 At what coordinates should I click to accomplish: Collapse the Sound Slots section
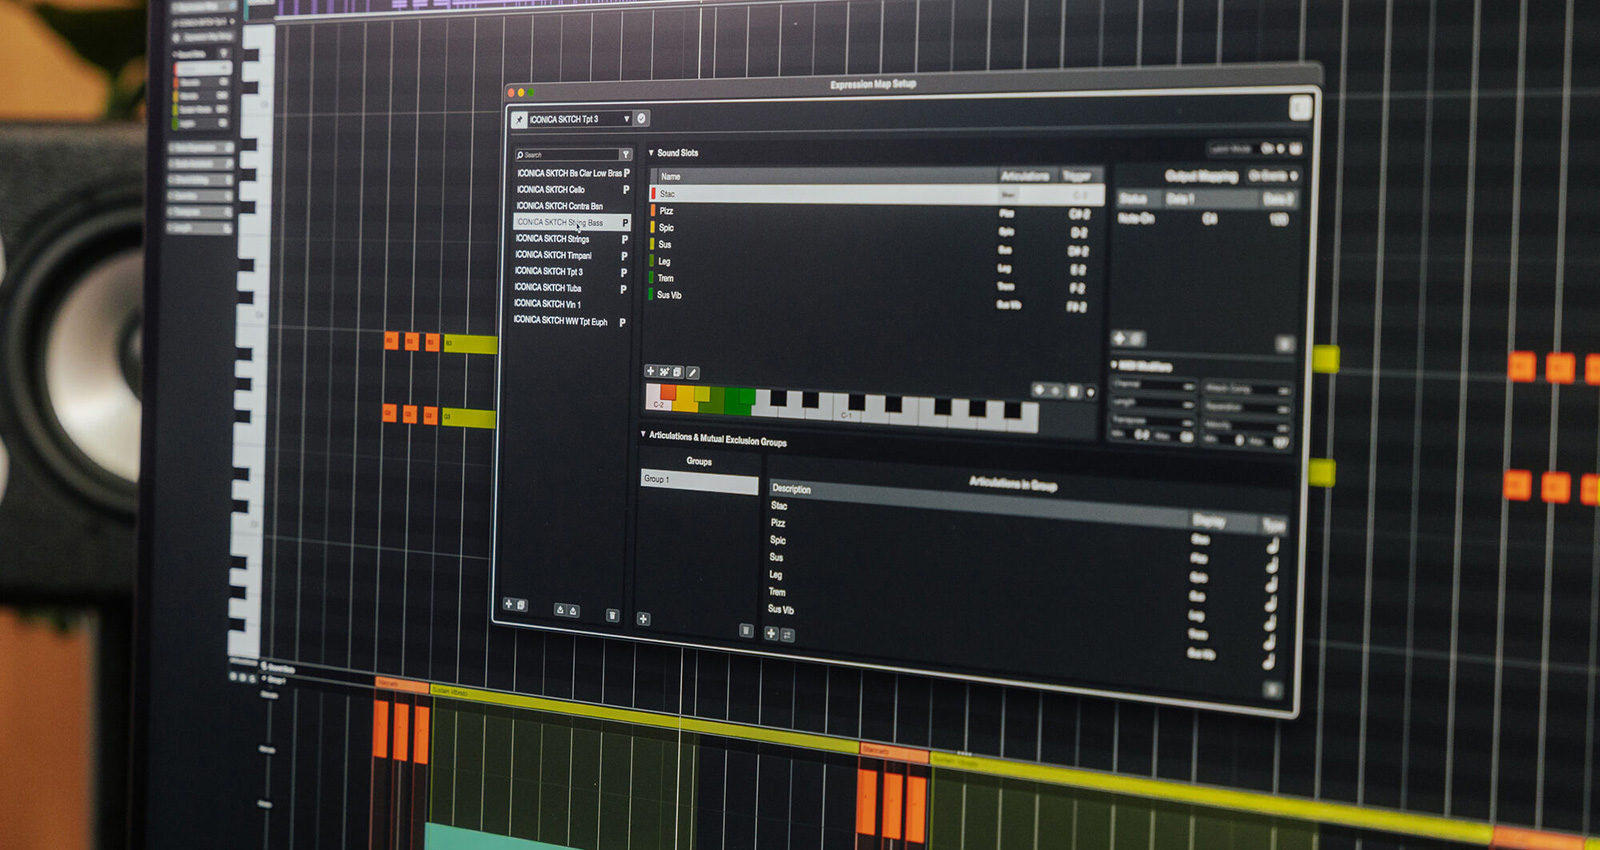(651, 153)
